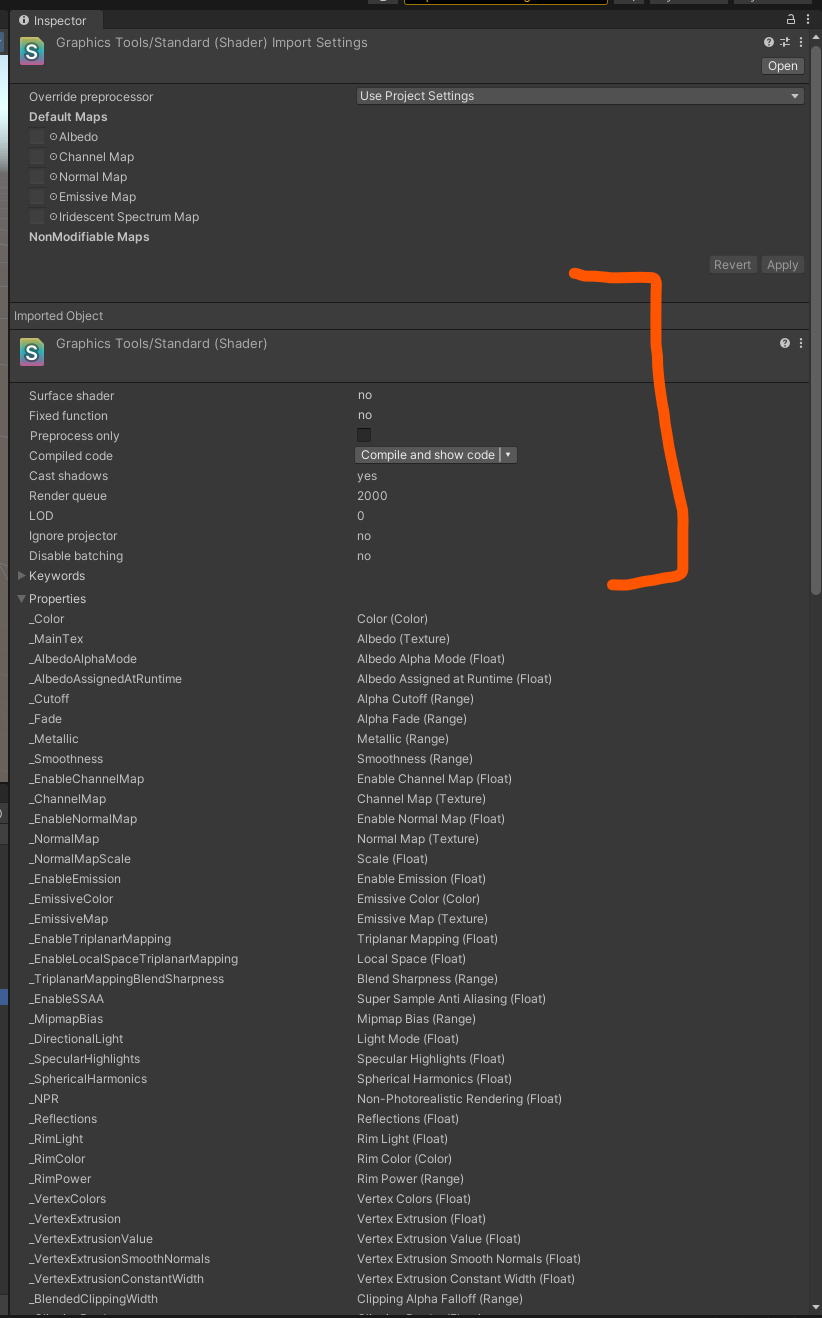
Task: Open help for the imported shader object
Action: coord(784,343)
